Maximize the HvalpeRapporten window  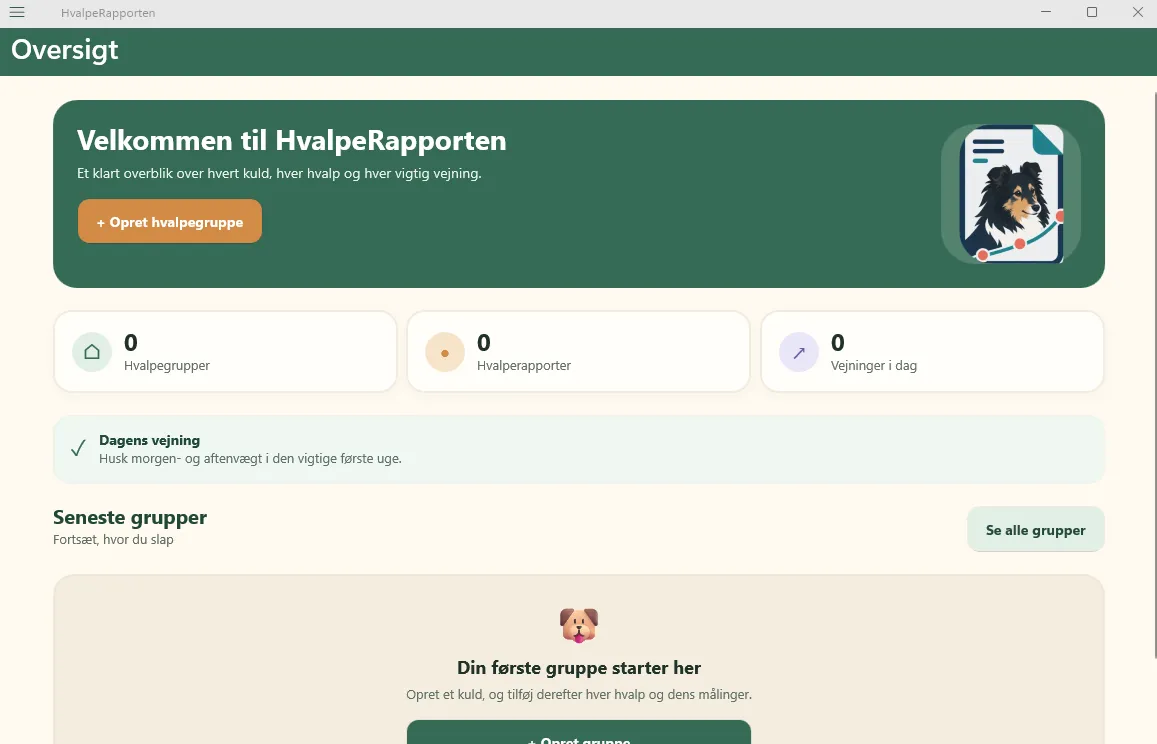[x=1092, y=12]
